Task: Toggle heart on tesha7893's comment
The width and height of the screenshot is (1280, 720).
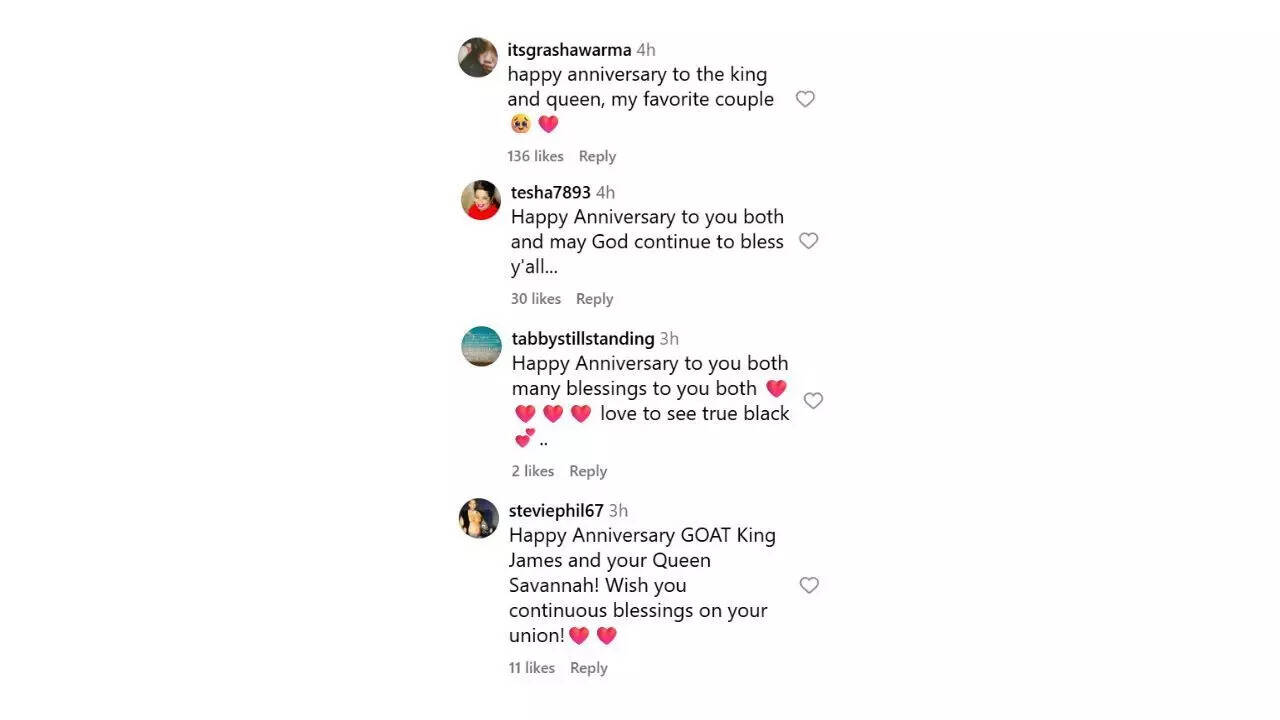Action: (x=808, y=241)
